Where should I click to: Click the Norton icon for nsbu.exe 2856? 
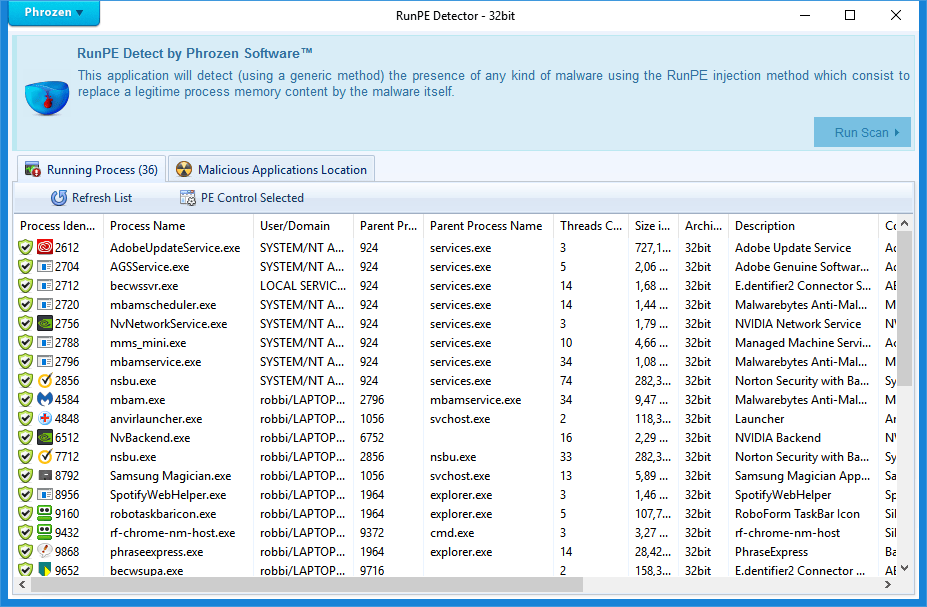pos(44,381)
